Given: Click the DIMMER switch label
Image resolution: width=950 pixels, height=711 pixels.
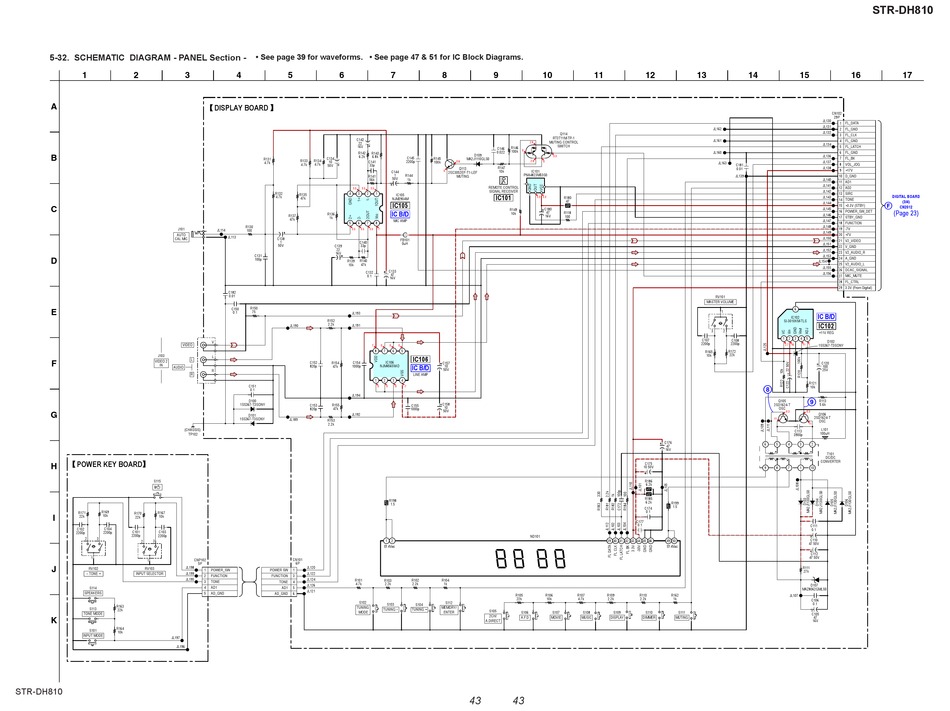Looking at the screenshot, I should click(x=648, y=617).
